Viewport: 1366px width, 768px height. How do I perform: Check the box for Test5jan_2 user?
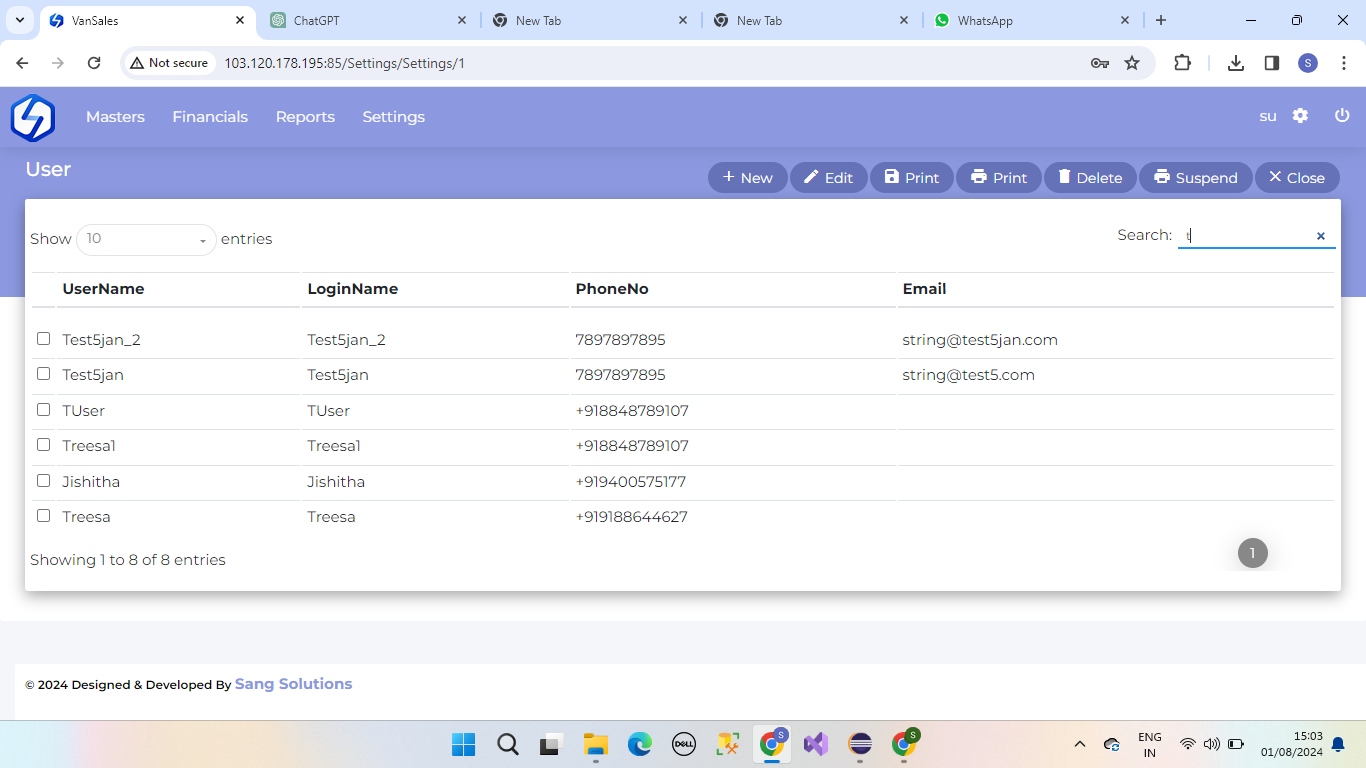43,339
